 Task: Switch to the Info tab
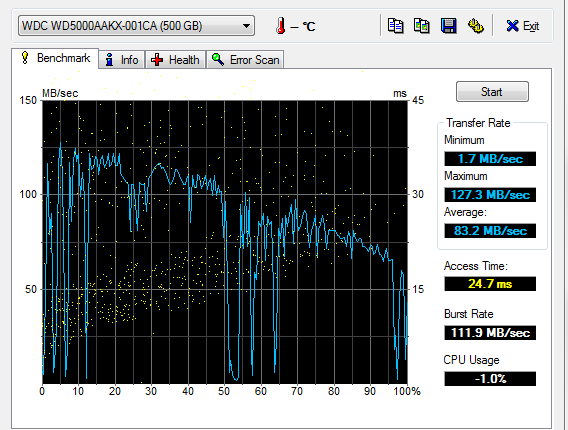point(122,60)
